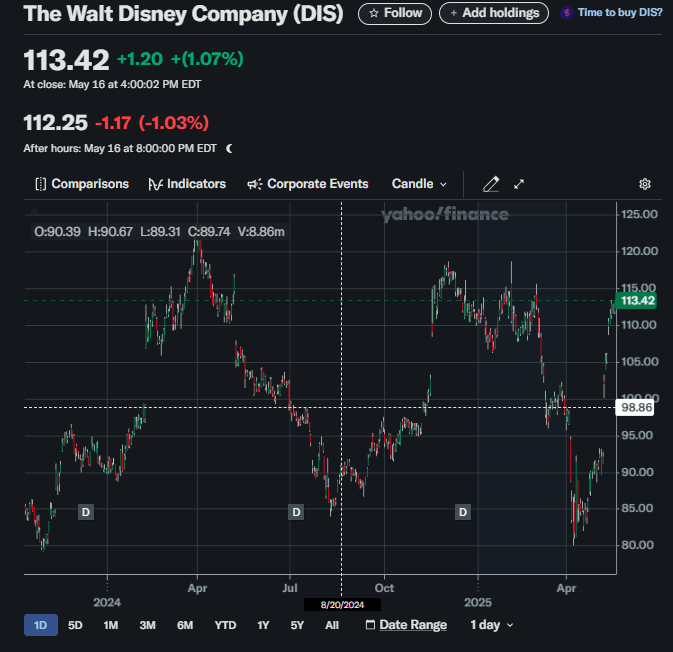Open the Indicators menu
Screen dimensions: 673x652
(187, 184)
